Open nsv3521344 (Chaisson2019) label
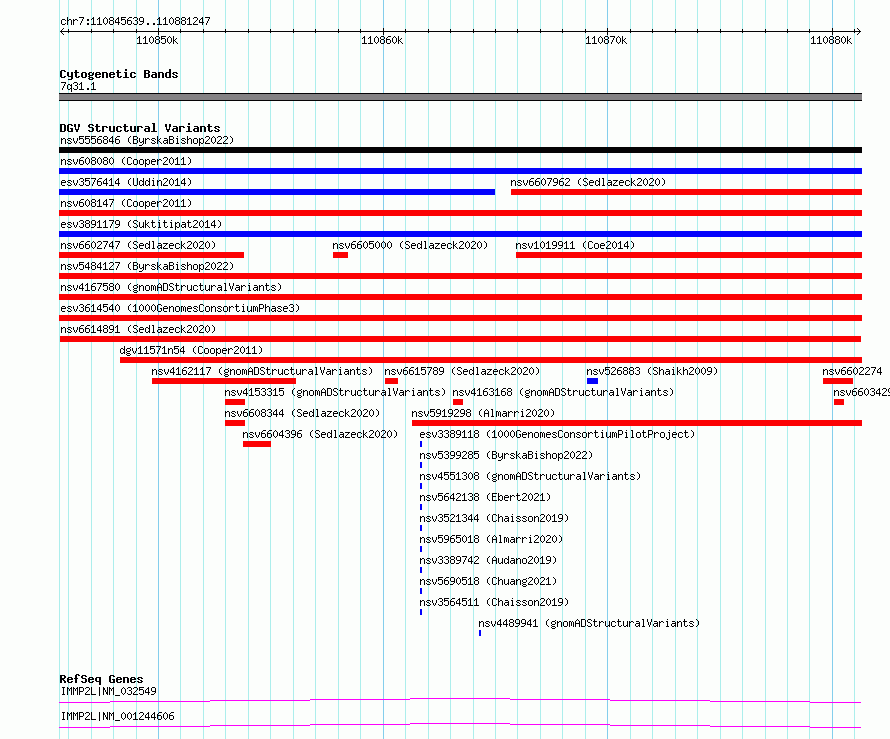This screenshot has height=739, width=890. point(494,518)
